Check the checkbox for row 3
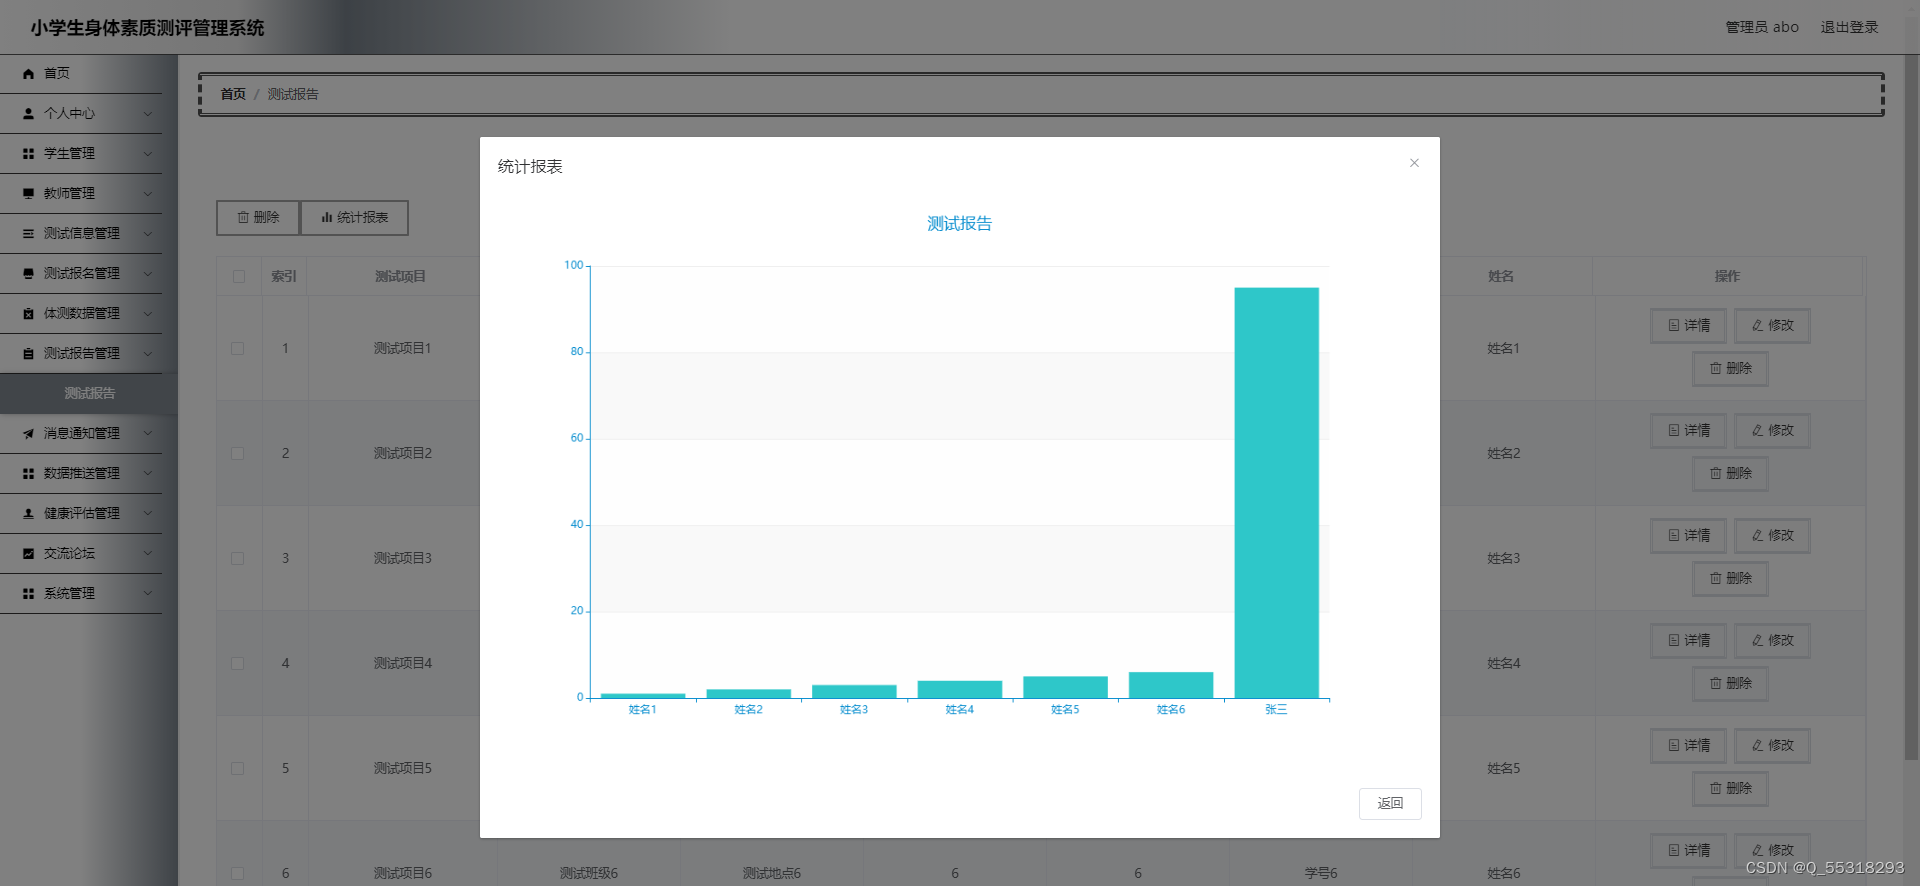 [237, 558]
